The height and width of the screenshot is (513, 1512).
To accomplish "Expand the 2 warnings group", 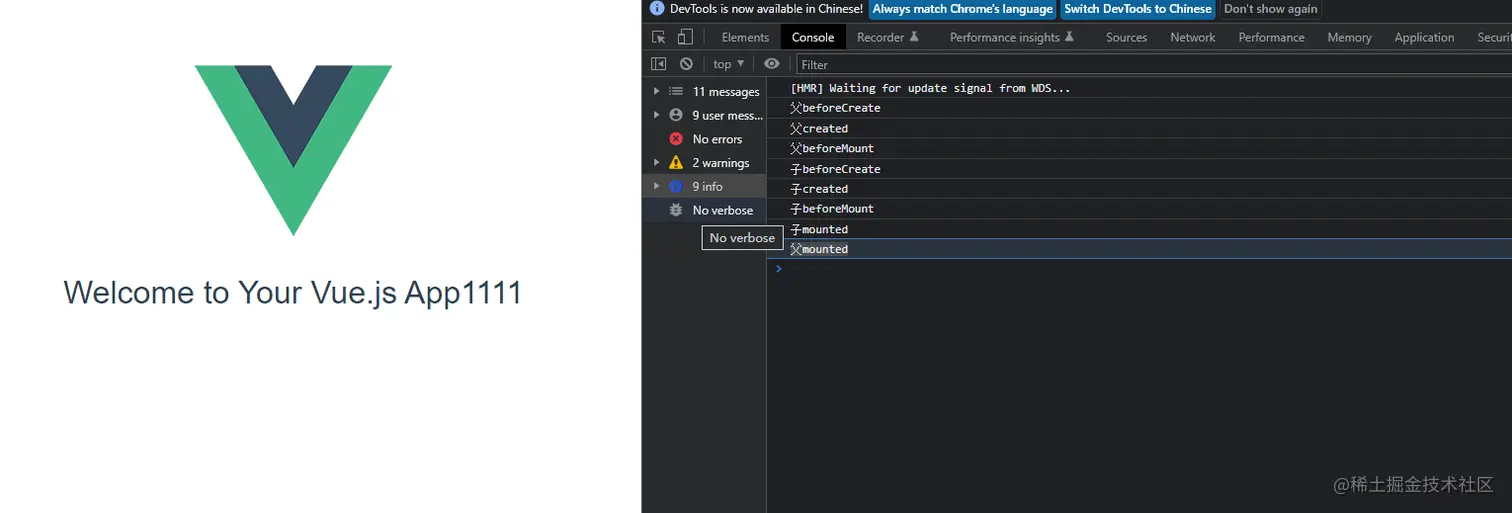I will [x=656, y=162].
